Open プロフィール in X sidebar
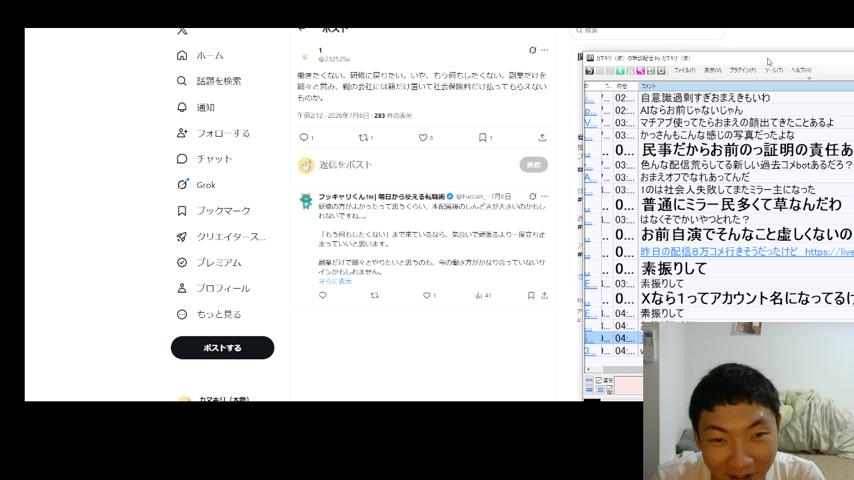This screenshot has height=480, width=854. [x=214, y=288]
